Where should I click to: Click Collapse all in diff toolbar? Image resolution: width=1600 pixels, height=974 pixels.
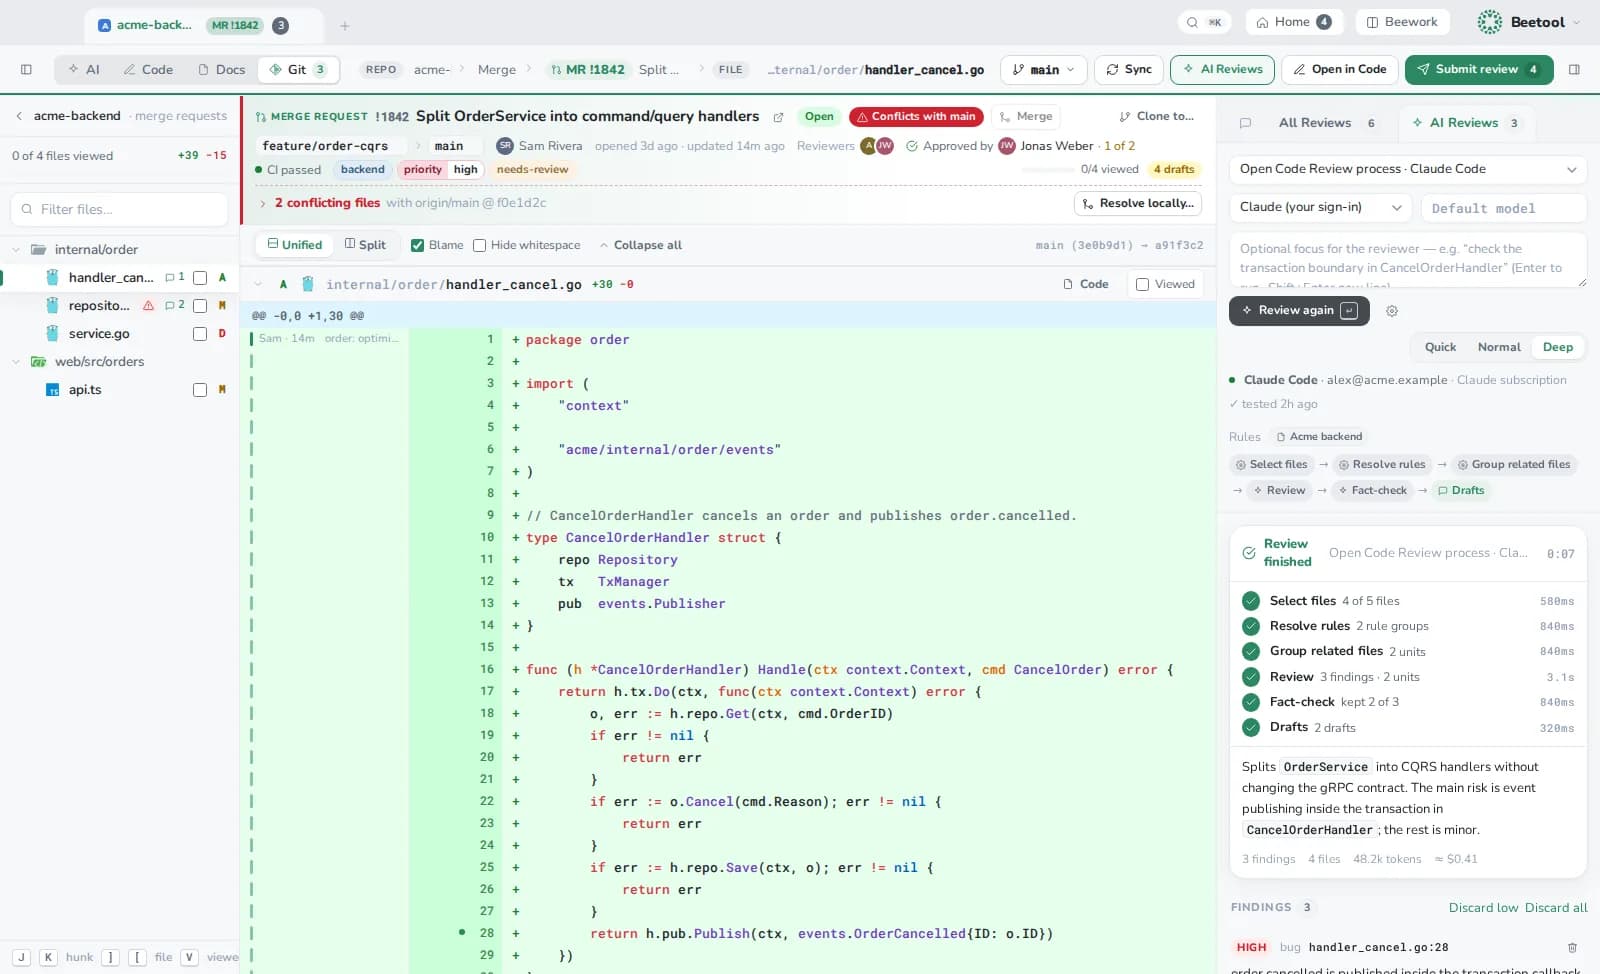(x=640, y=245)
